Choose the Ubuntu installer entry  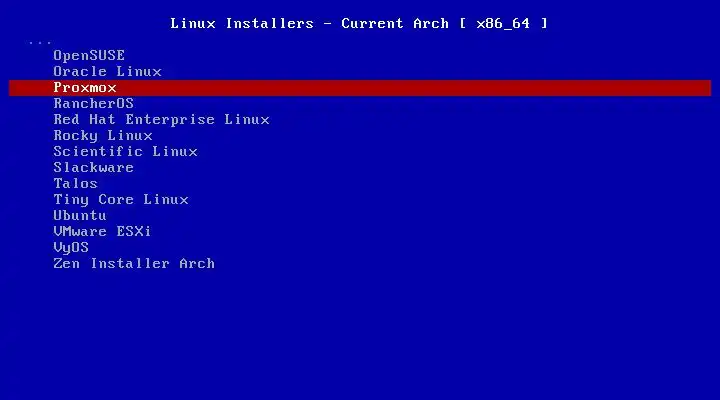pos(80,216)
